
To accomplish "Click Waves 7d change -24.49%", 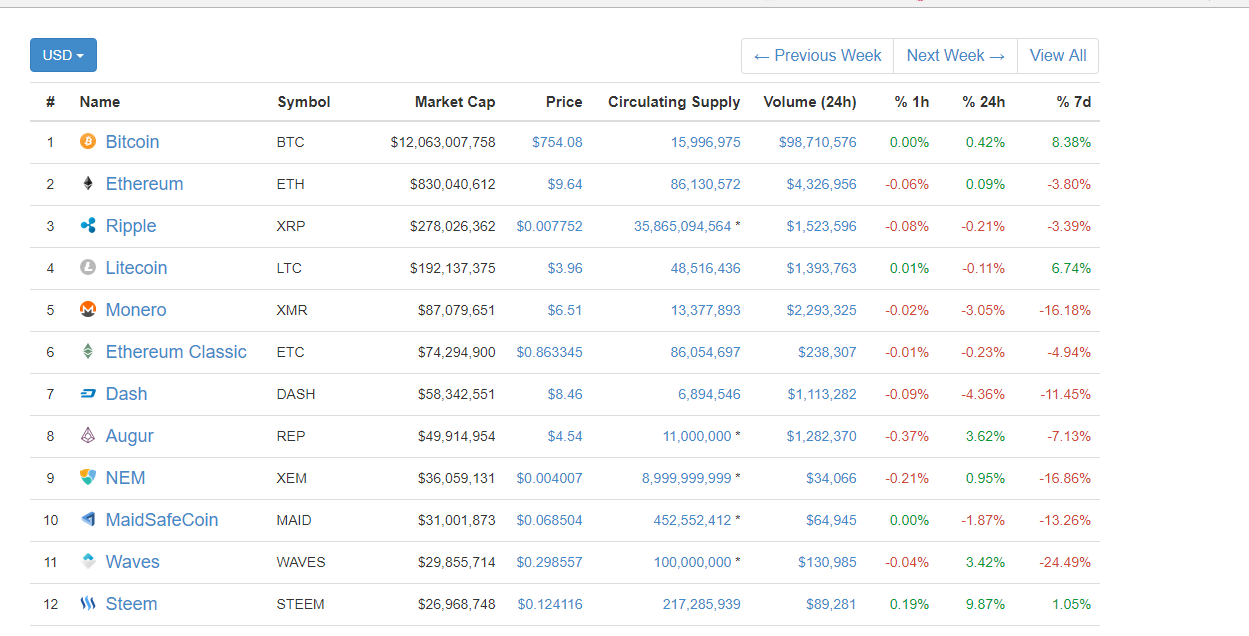I will click(x=1064, y=562).
